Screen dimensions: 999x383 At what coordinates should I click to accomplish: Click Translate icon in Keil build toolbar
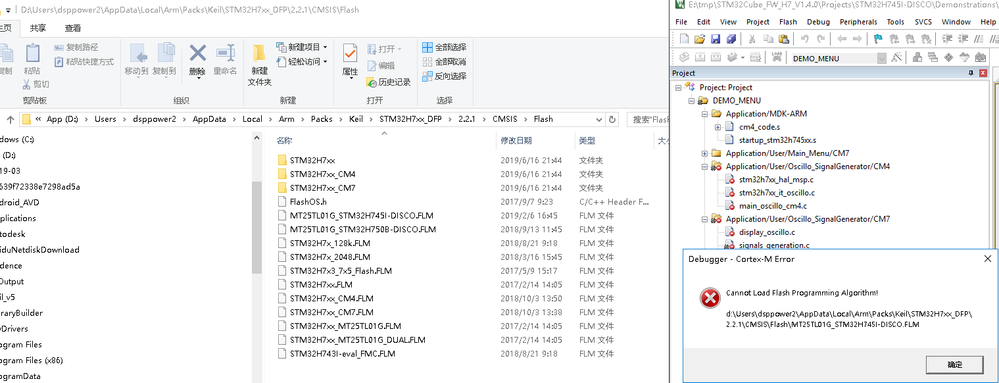click(684, 57)
